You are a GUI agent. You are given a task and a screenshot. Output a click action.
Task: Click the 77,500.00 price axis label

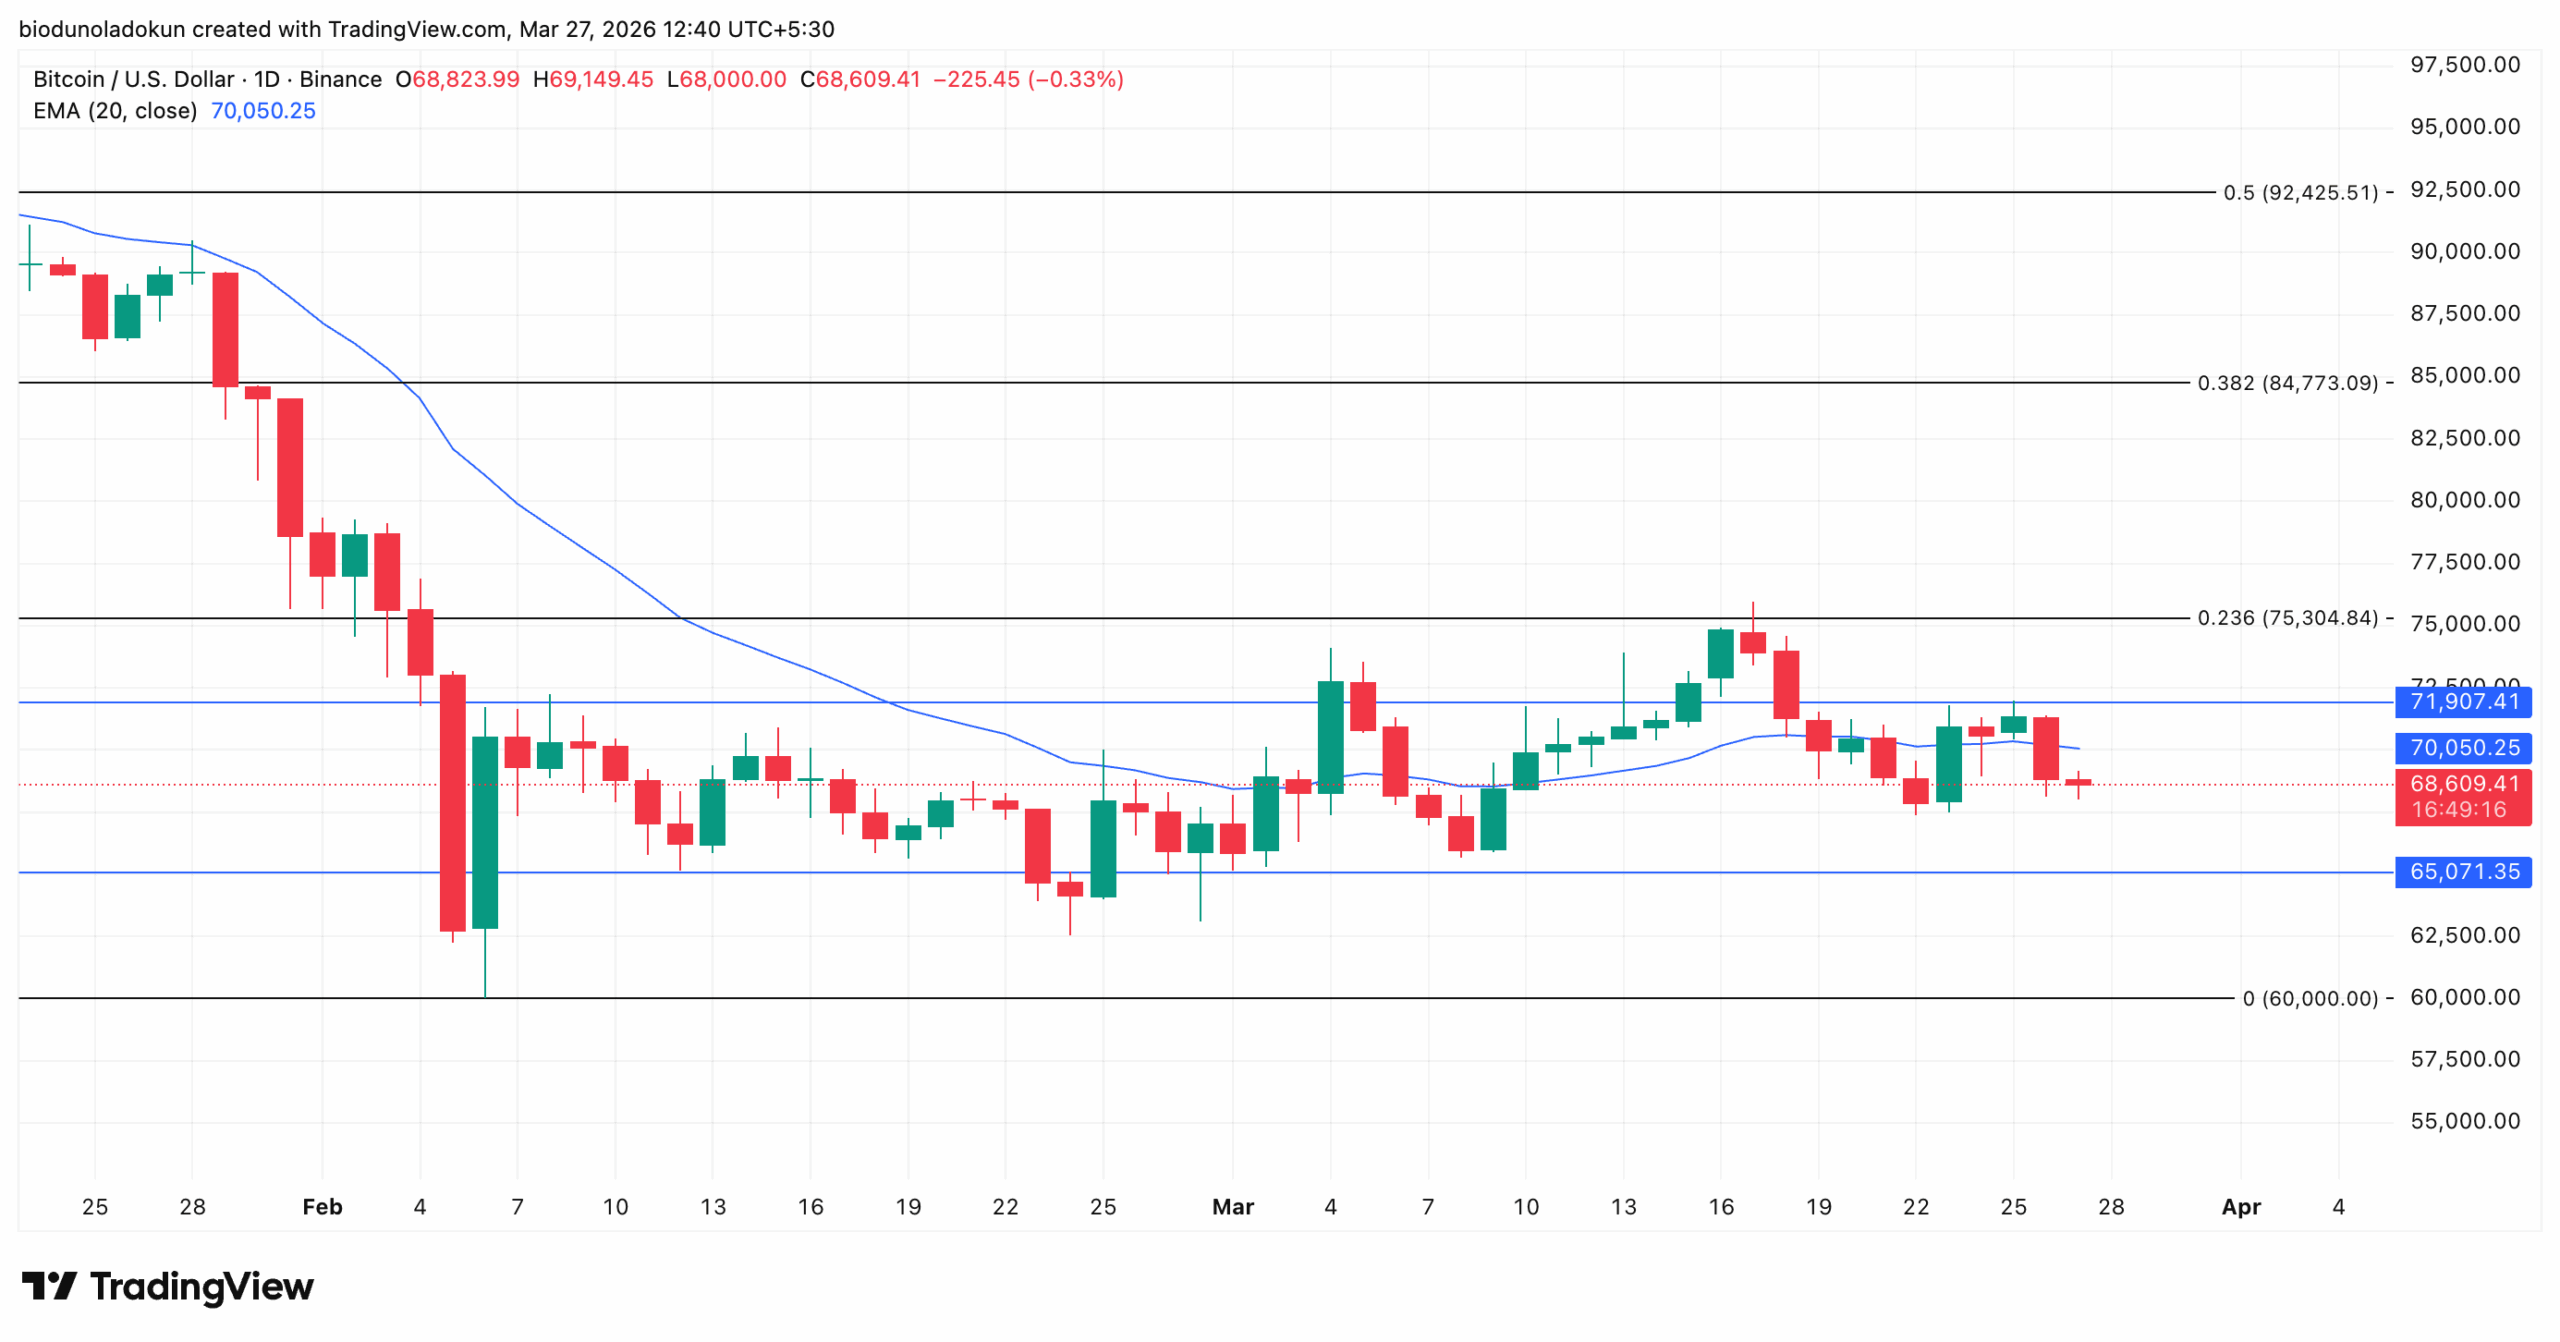point(2465,562)
